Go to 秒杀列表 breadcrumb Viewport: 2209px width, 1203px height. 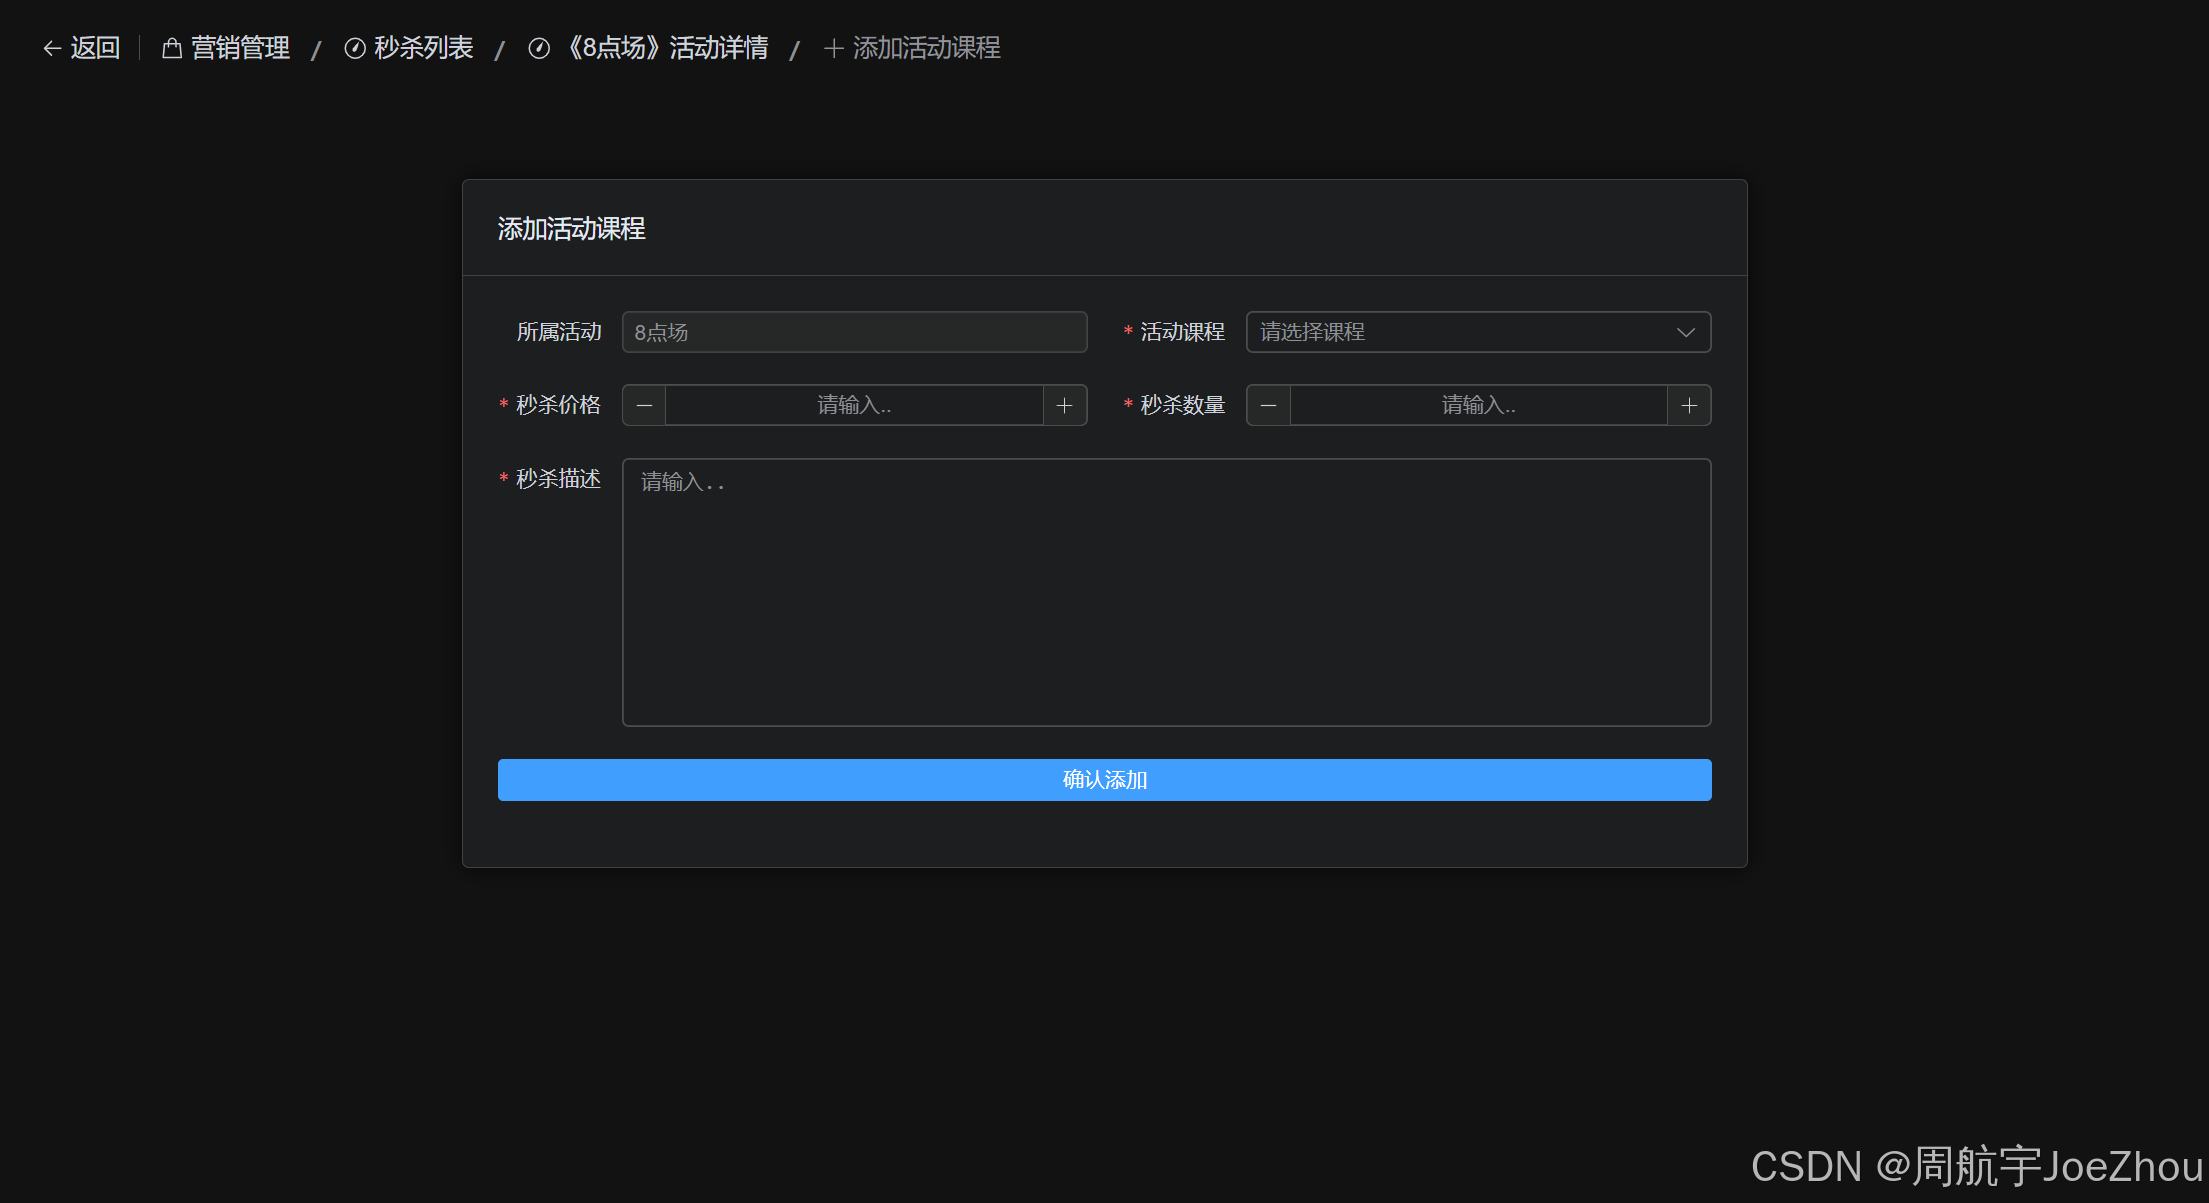coord(409,48)
